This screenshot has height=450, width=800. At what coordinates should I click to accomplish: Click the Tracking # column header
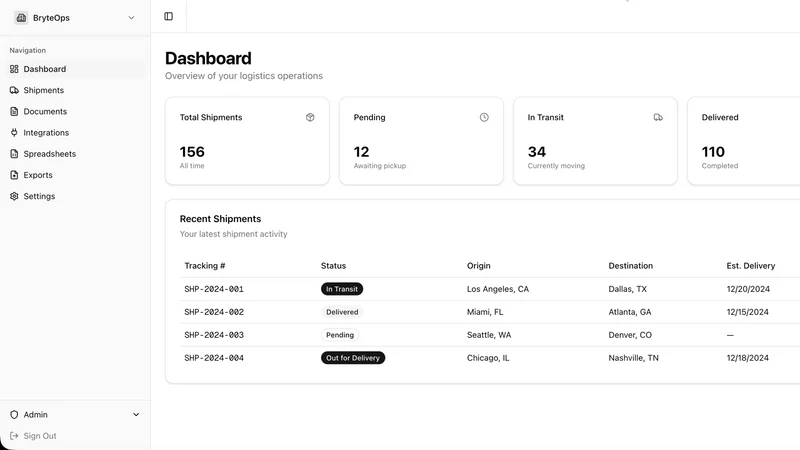[205, 266]
